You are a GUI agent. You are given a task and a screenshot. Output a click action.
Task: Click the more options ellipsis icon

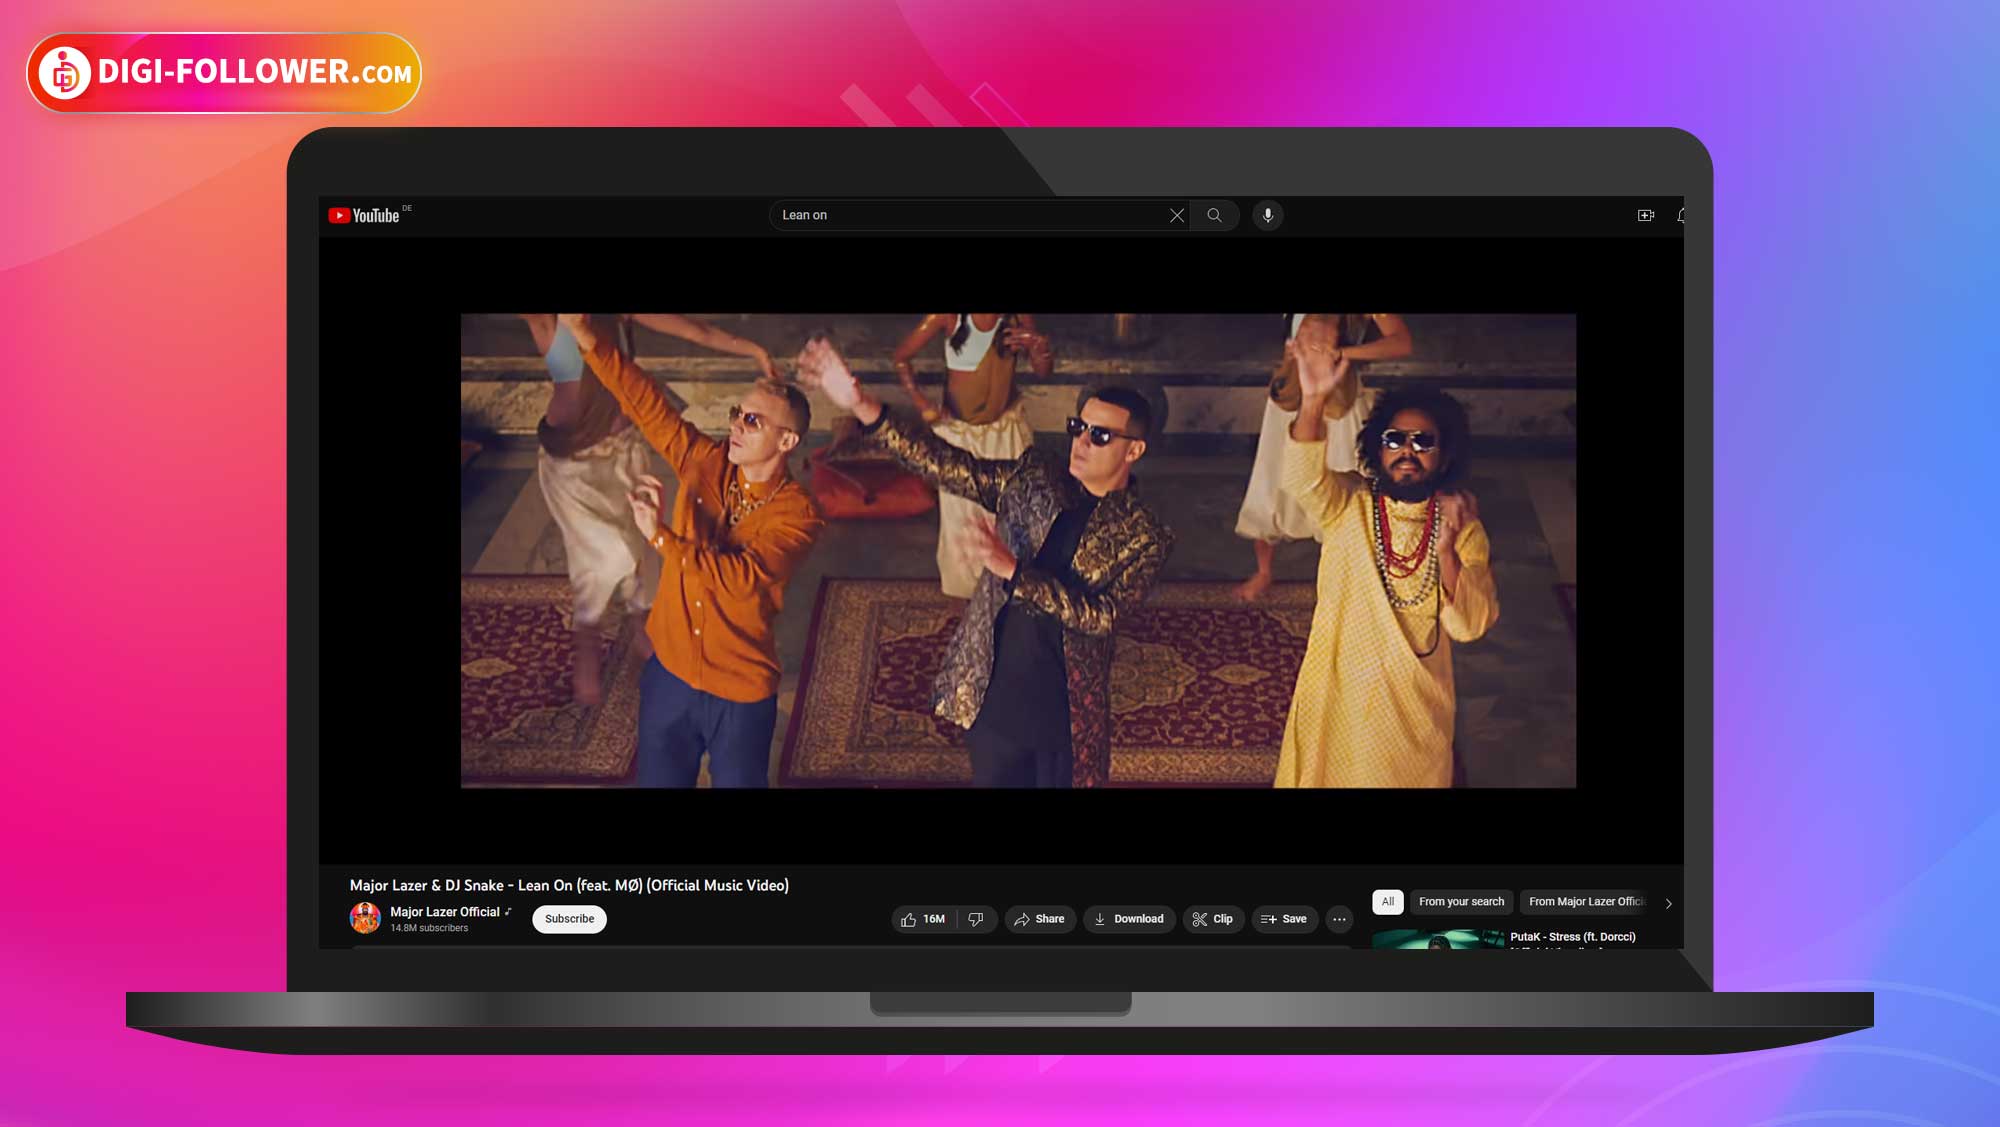(x=1339, y=919)
